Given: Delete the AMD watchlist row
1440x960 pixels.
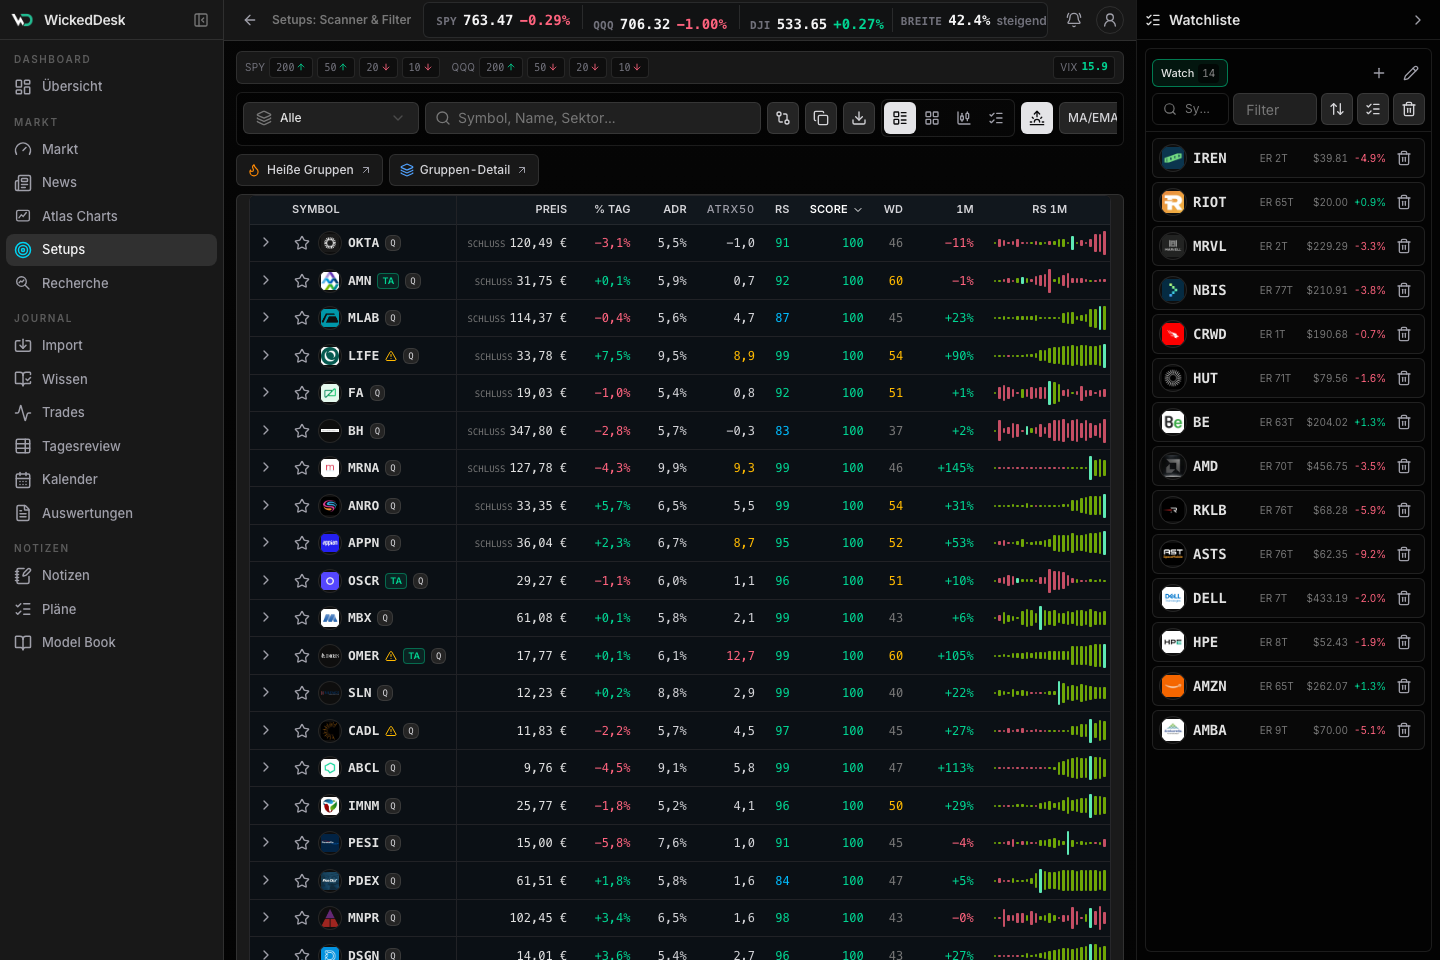Looking at the screenshot, I should (1404, 466).
